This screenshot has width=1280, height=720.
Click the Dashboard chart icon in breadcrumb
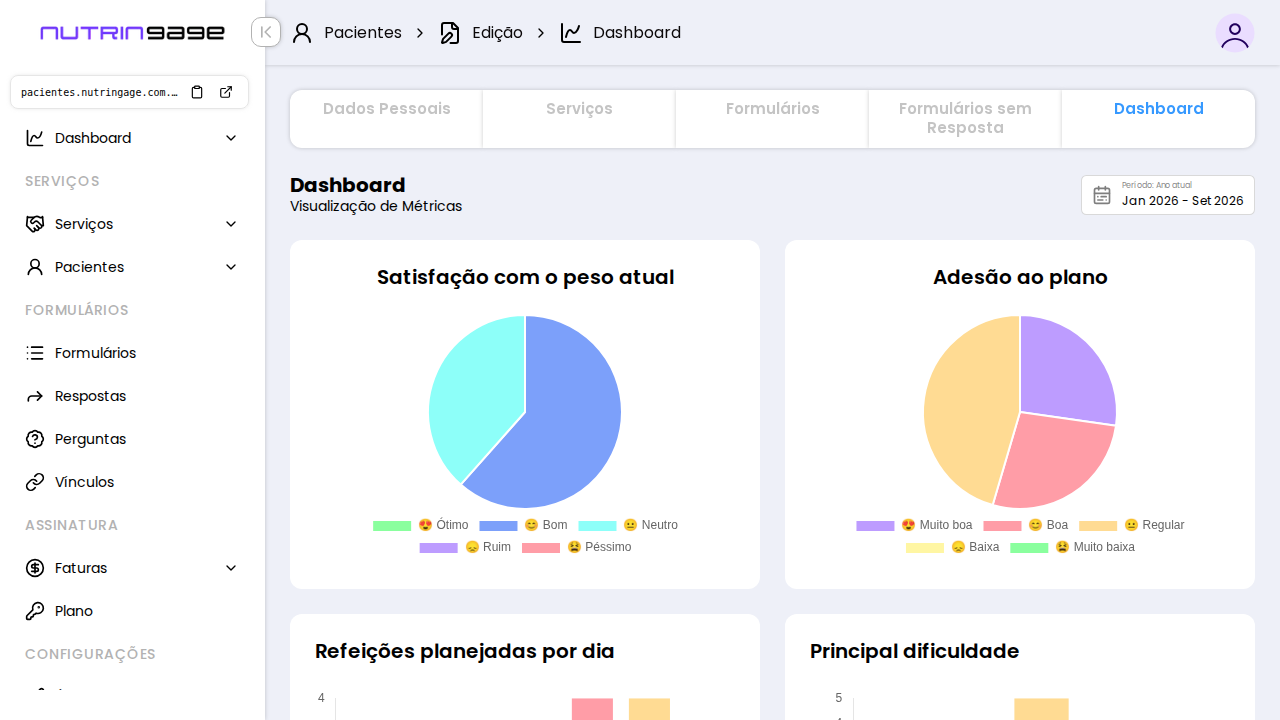pos(571,33)
